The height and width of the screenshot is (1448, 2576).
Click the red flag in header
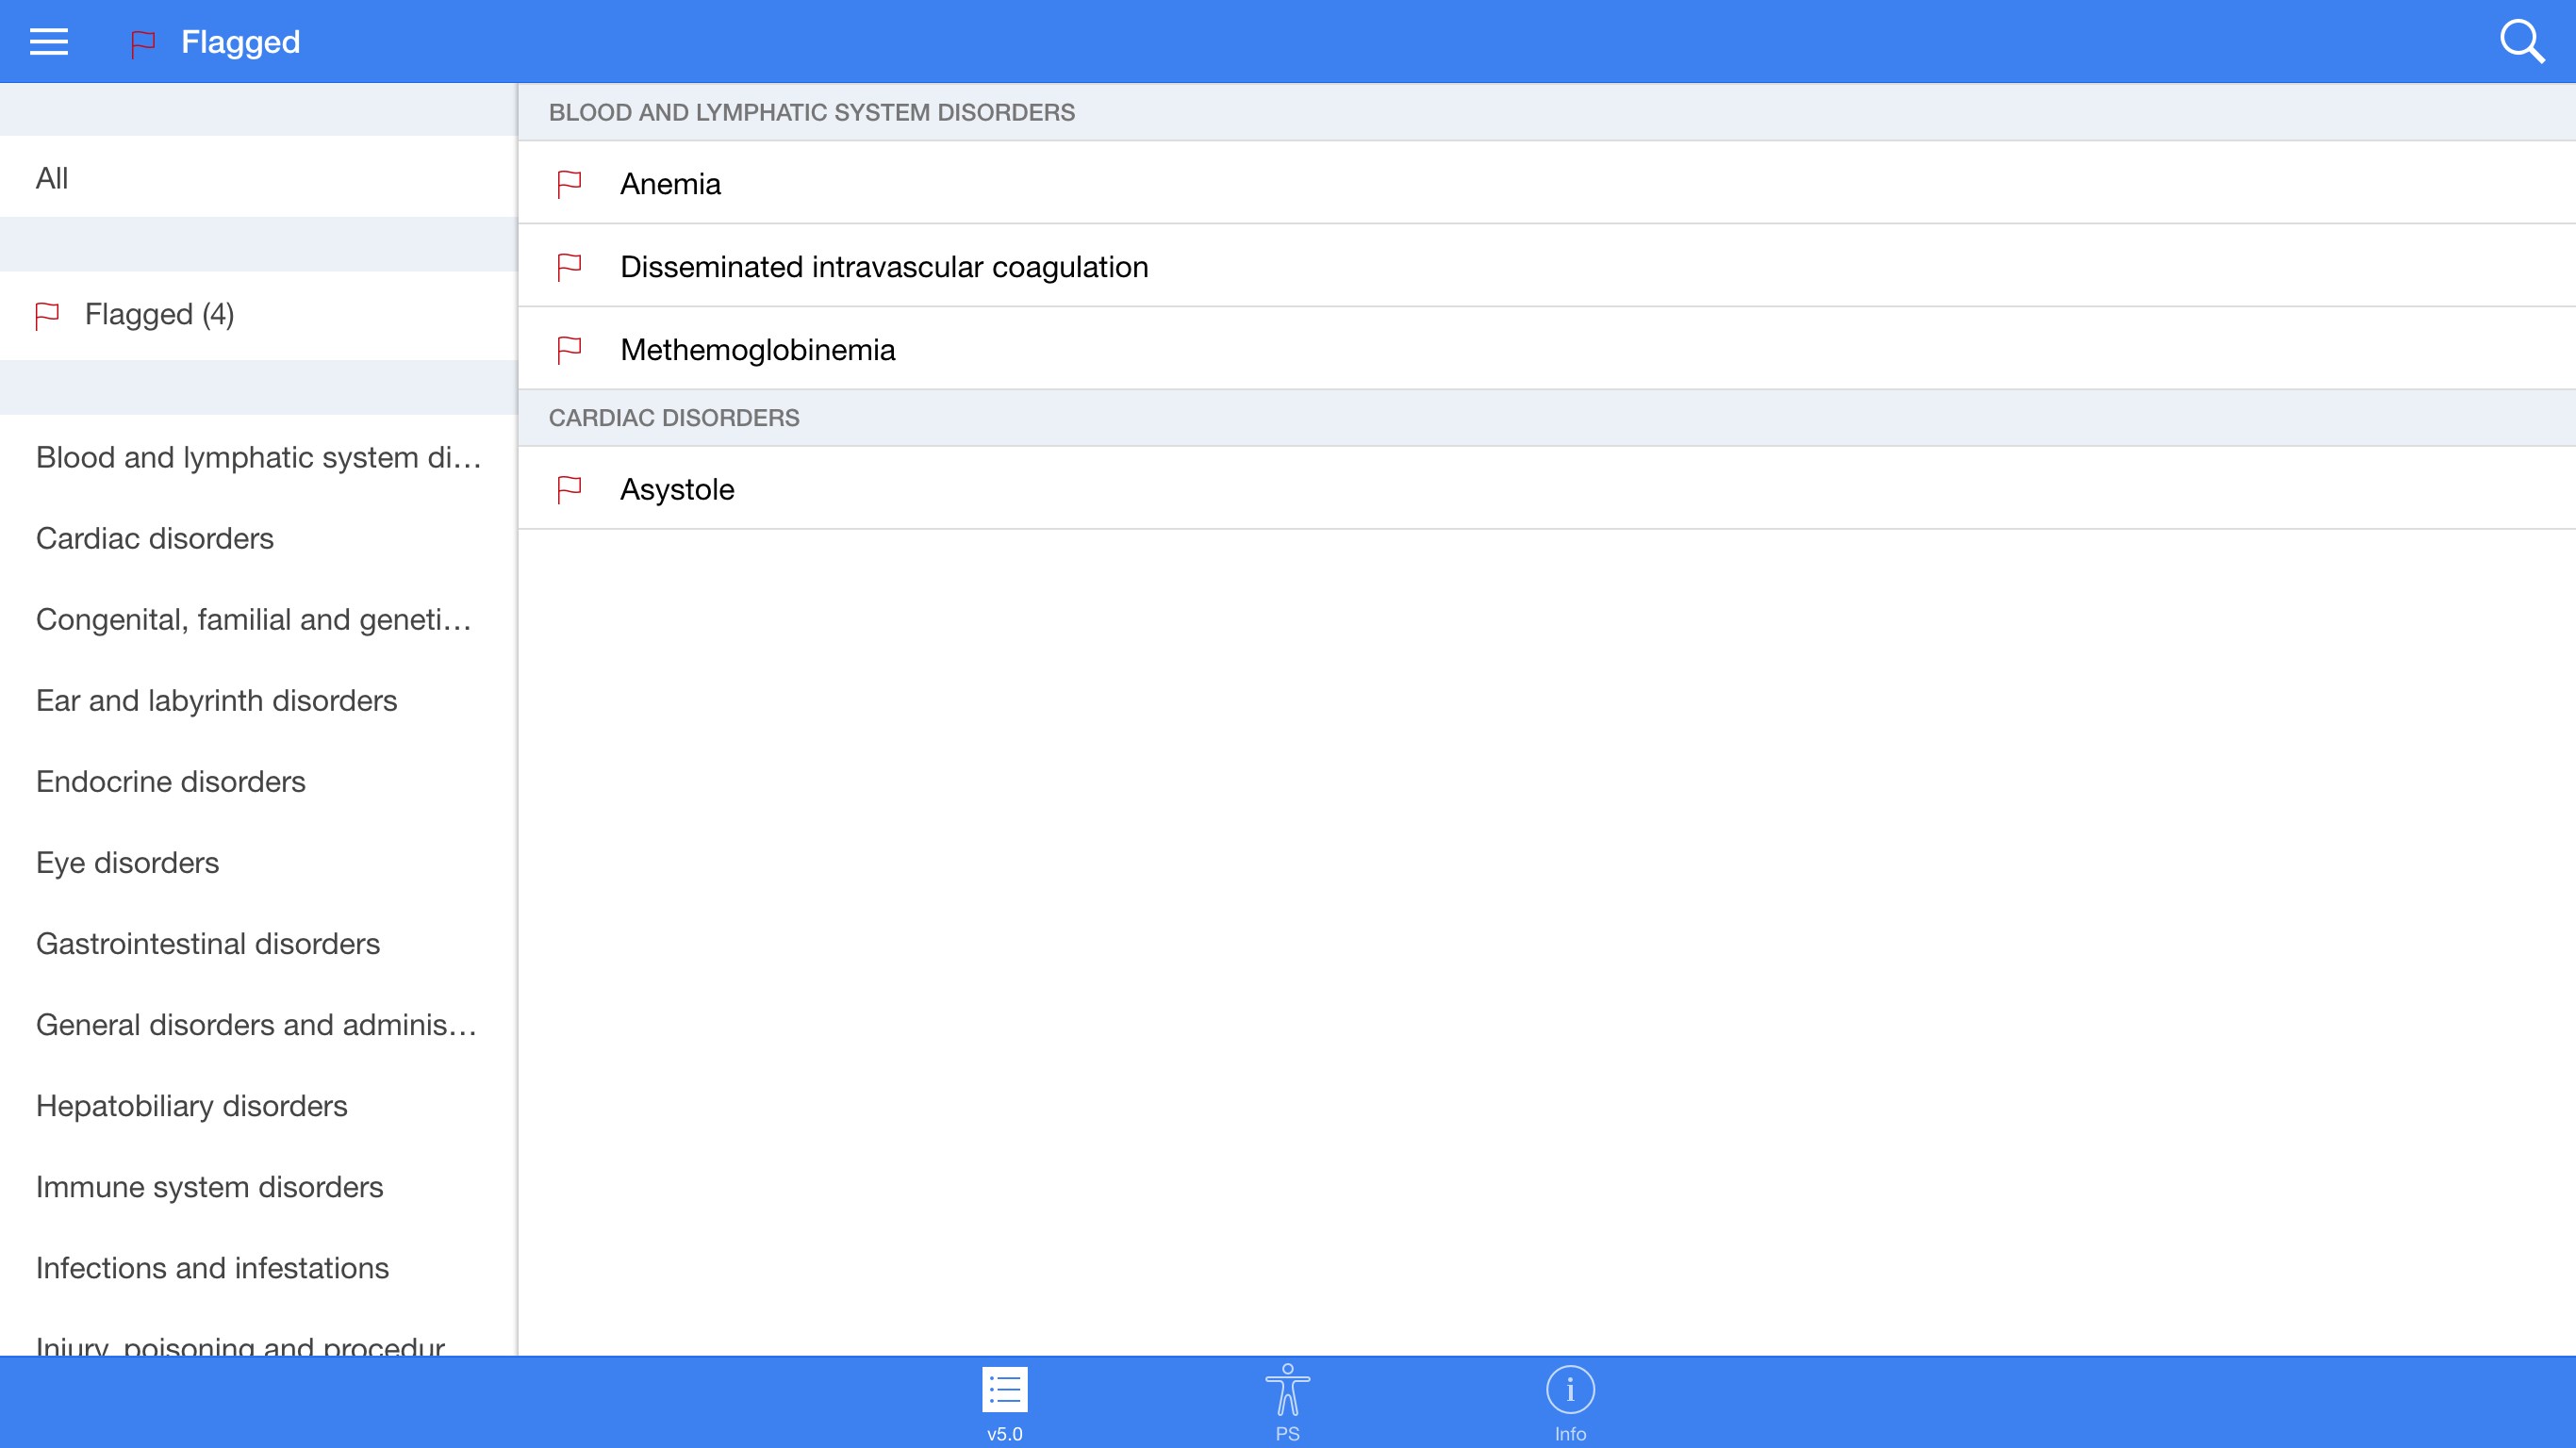coord(143,43)
